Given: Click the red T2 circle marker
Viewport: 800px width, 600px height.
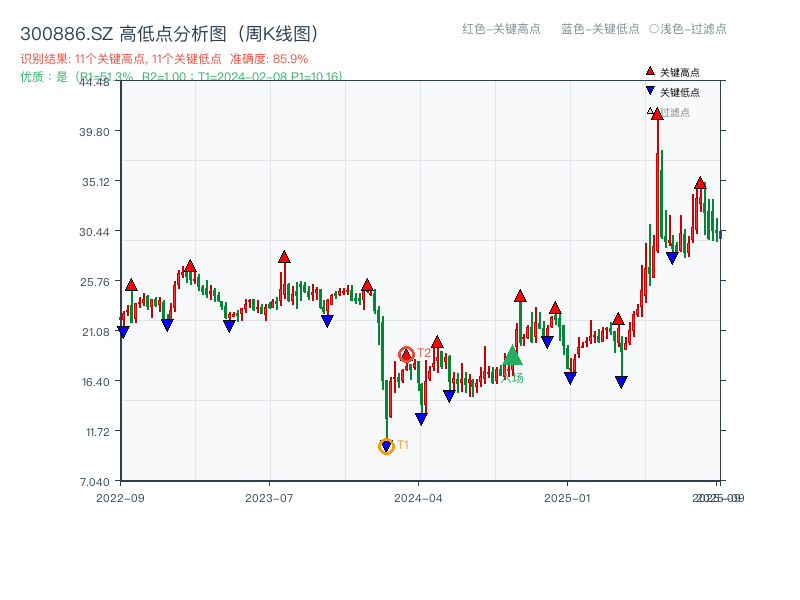Looking at the screenshot, I should pyautogui.click(x=406, y=354).
